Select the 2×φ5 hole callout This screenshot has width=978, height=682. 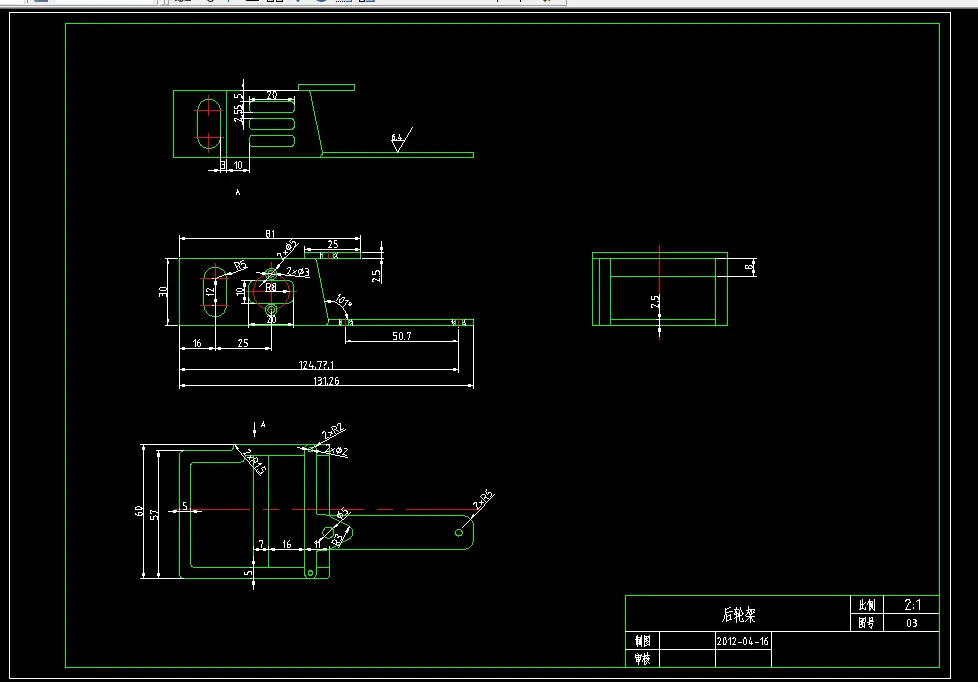coord(288,249)
